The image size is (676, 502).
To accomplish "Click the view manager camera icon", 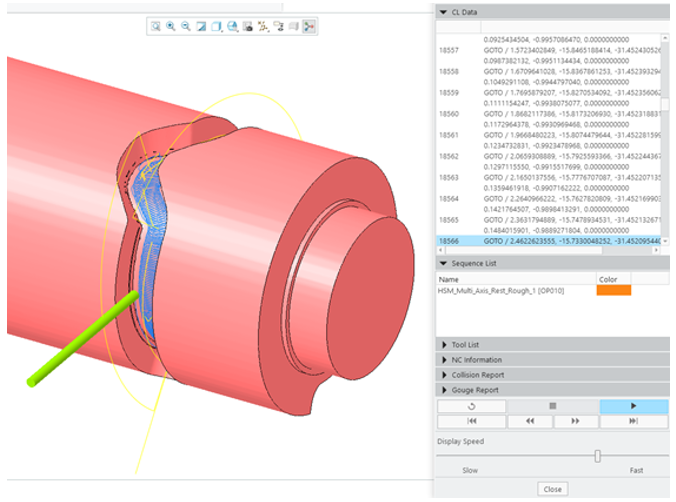I will (x=247, y=27).
